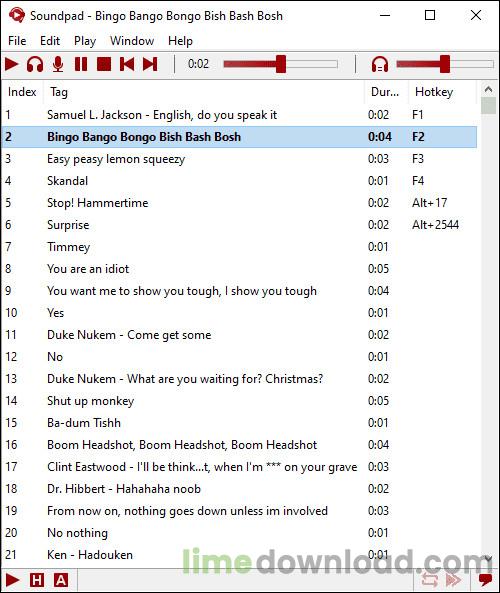Select "Samuel L. Jackson - English, do you speak it"
This screenshot has width=500, height=593.
pyautogui.click(x=239, y=115)
